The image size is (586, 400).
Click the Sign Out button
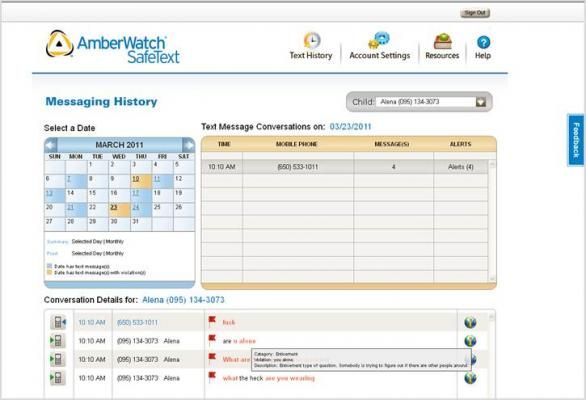475,13
